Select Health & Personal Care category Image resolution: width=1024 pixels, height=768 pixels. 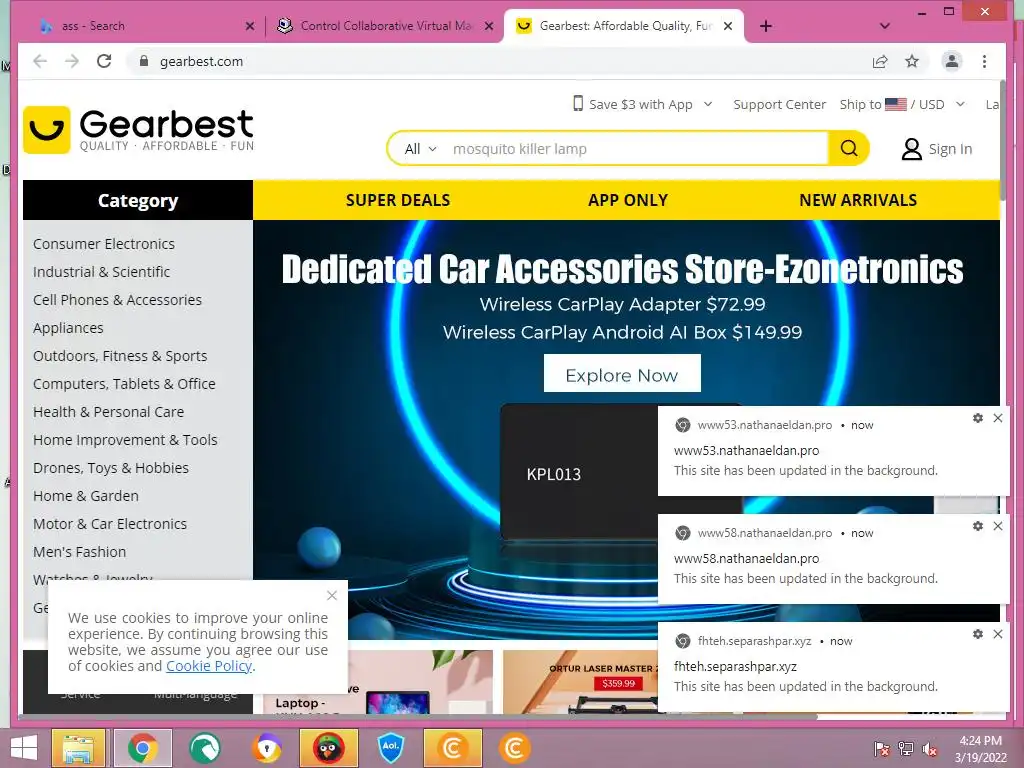[x=108, y=412]
